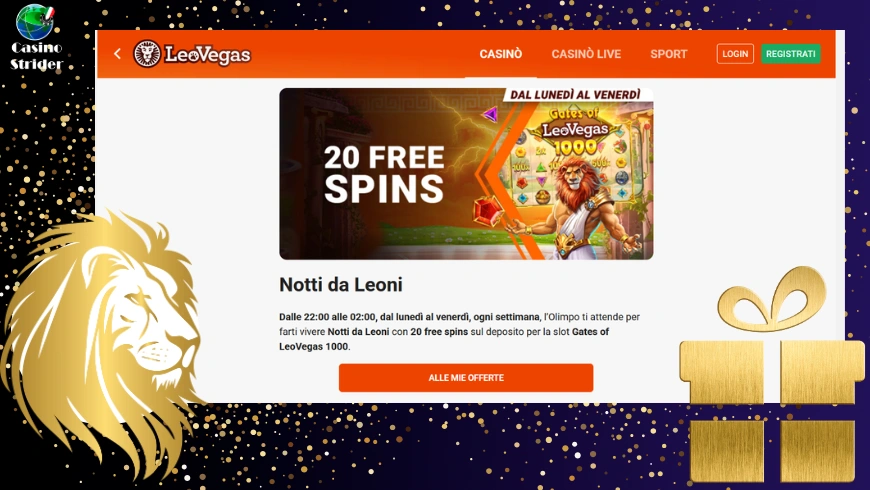Click the red gem on the banner

(x=487, y=211)
